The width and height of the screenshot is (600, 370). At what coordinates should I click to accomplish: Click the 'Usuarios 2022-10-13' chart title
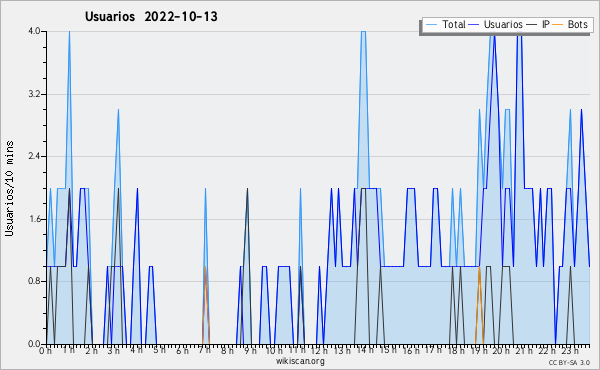click(151, 16)
